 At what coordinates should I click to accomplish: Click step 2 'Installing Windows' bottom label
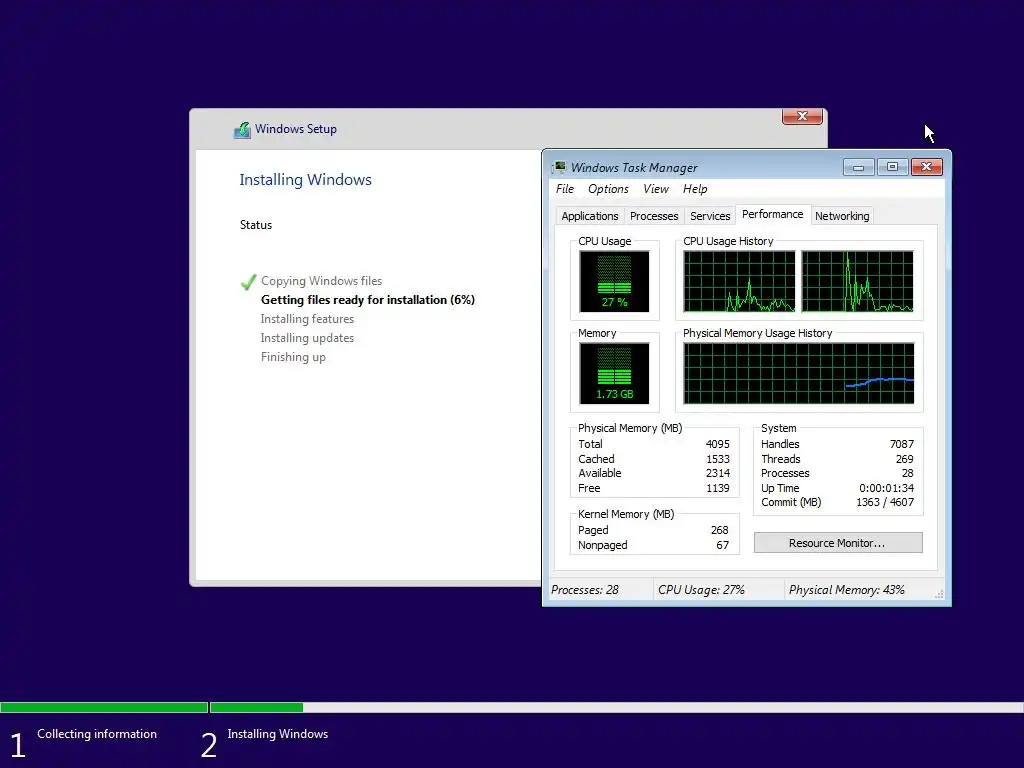(278, 734)
